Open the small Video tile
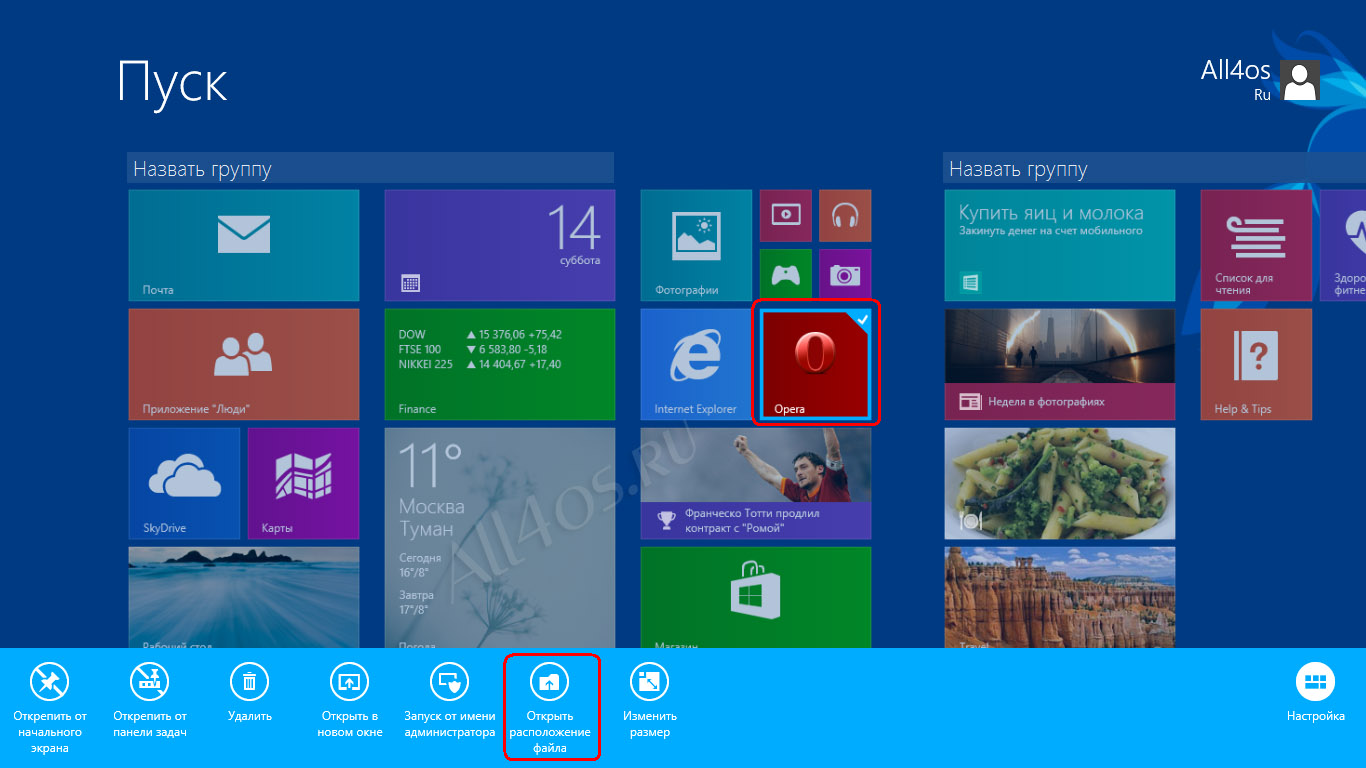Viewport: 1366px width, 768px height. (786, 215)
